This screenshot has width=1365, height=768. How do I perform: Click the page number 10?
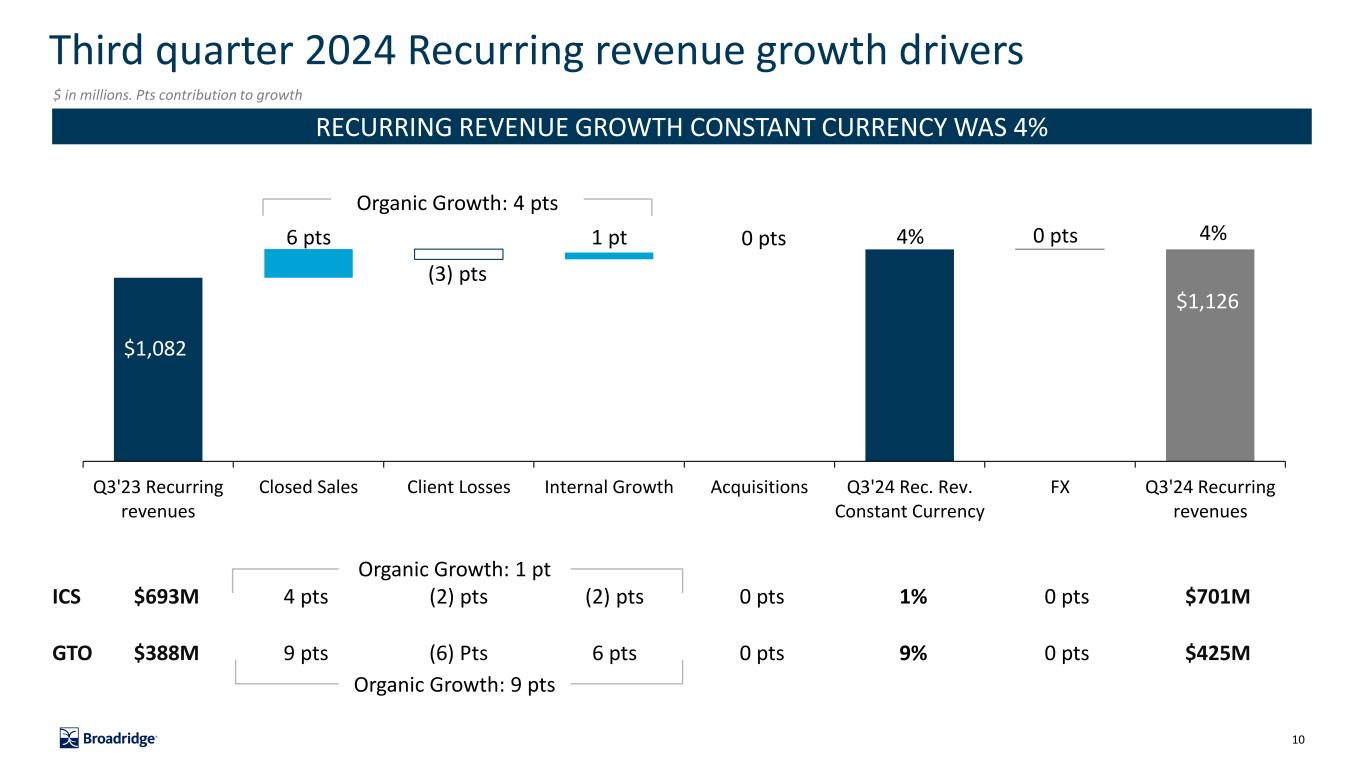coord(1298,740)
